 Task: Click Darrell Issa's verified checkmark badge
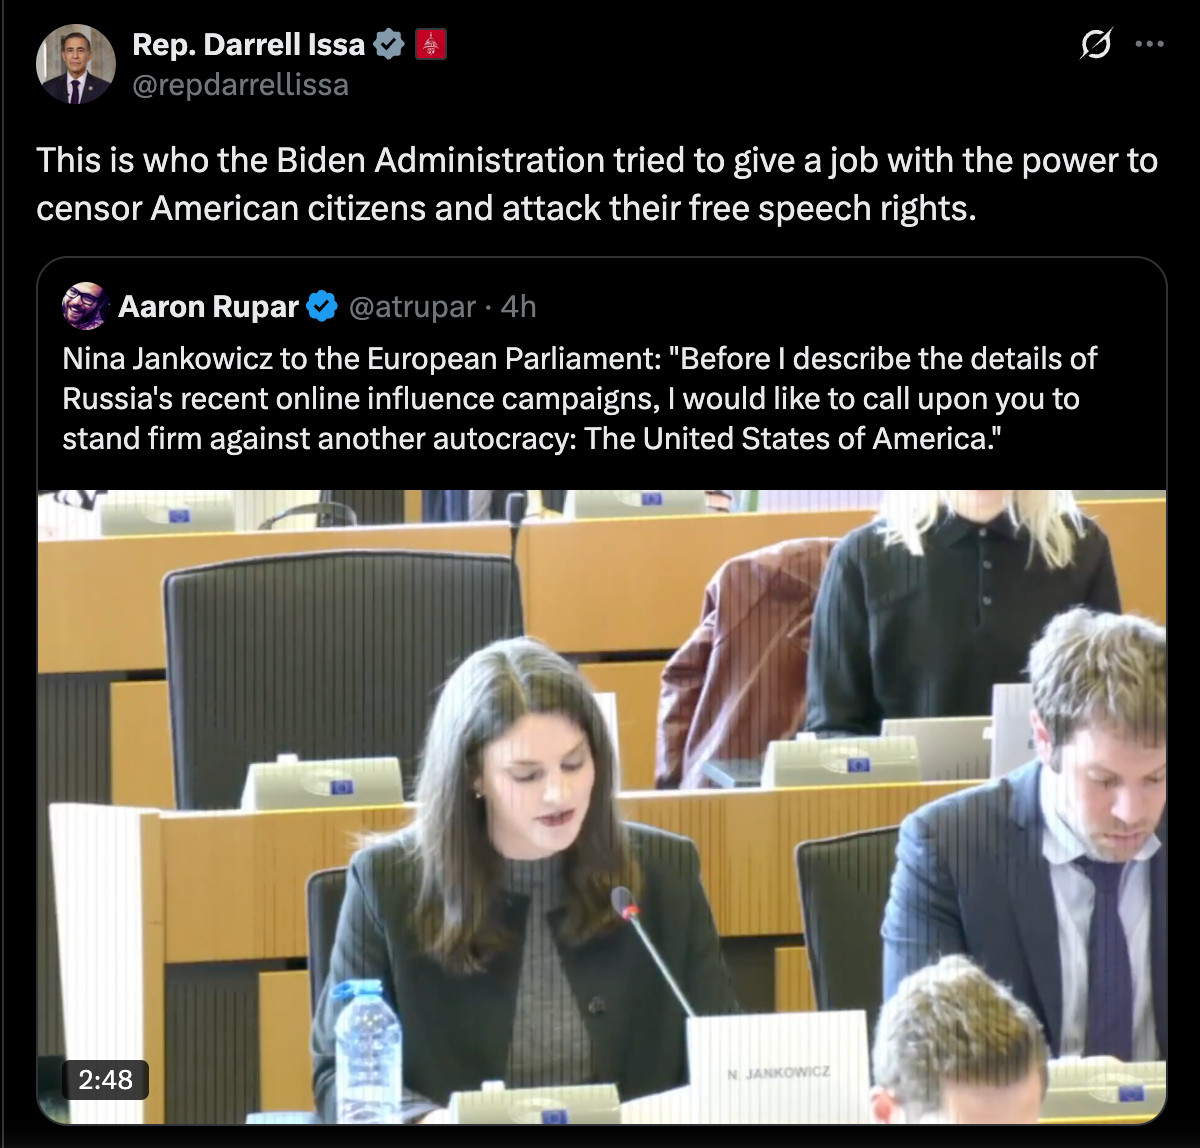click(389, 44)
